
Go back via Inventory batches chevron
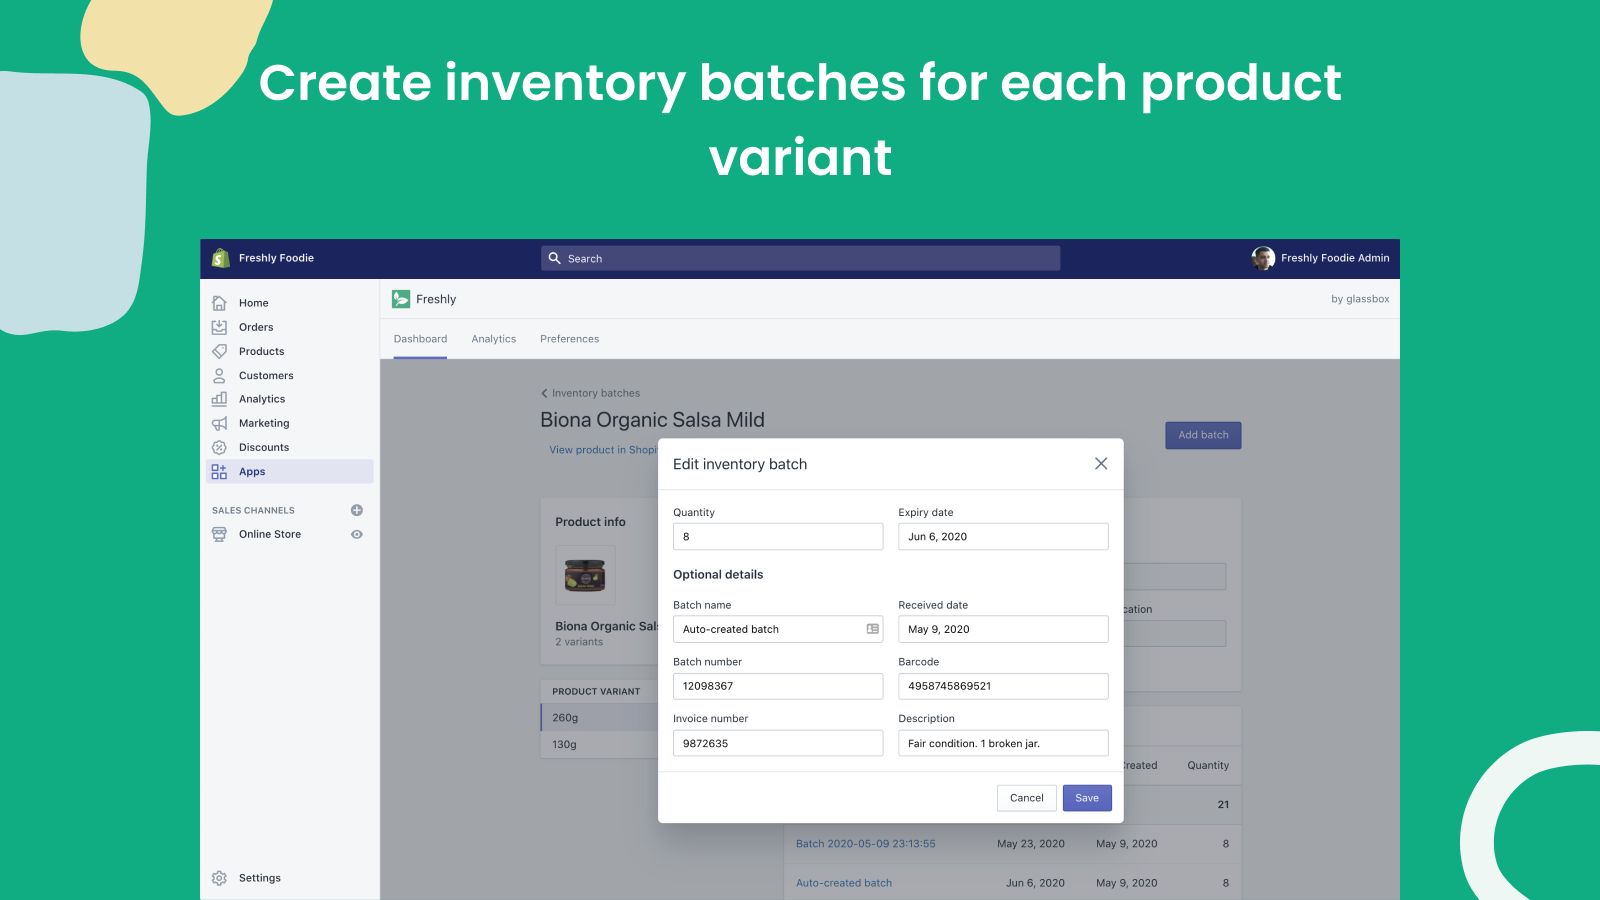[x=544, y=393]
